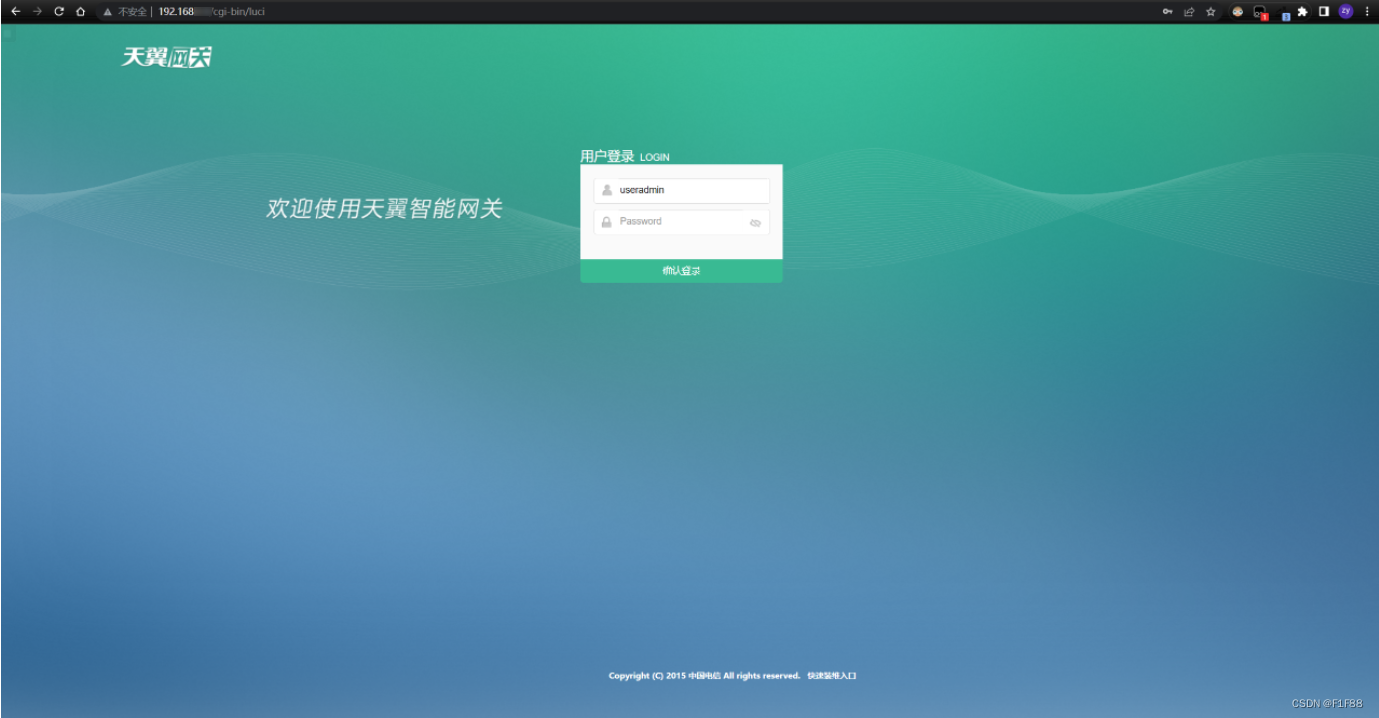Screen dimensions: 1379x718
Task: Open the avatar face extension icon
Action: (1237, 12)
